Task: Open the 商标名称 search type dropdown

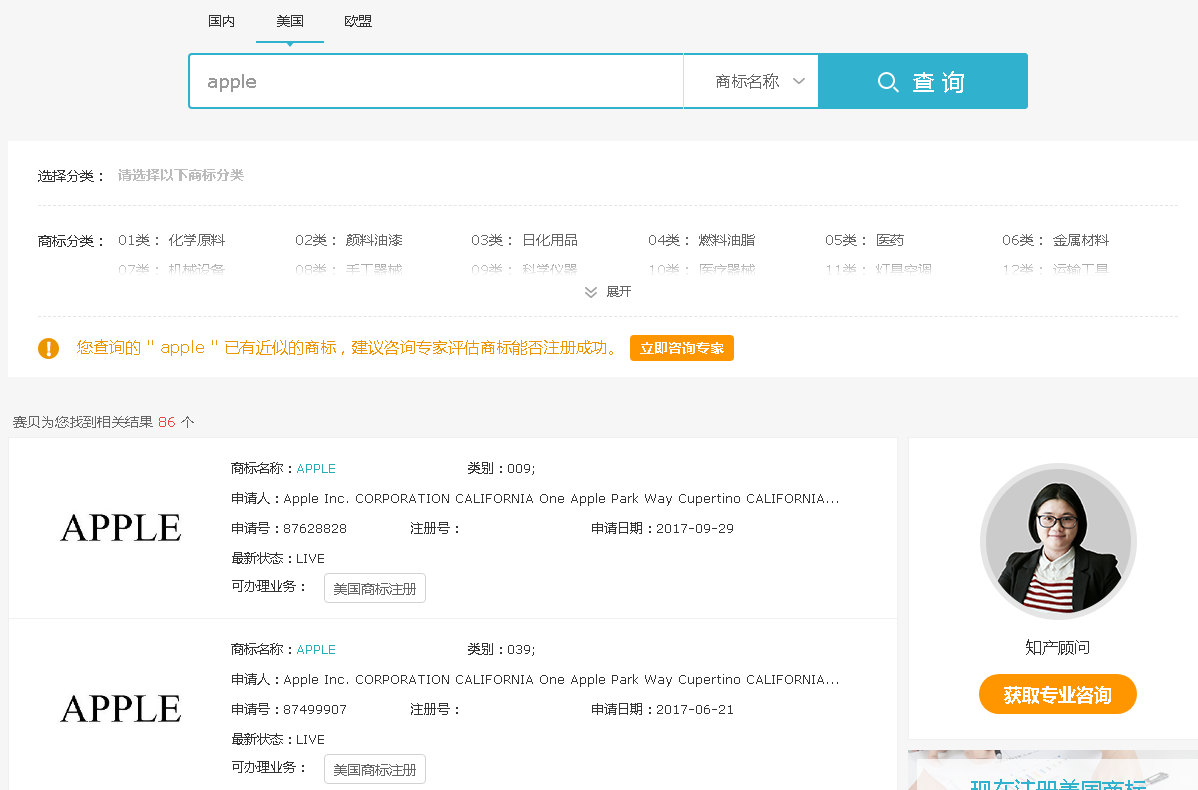Action: [x=751, y=81]
